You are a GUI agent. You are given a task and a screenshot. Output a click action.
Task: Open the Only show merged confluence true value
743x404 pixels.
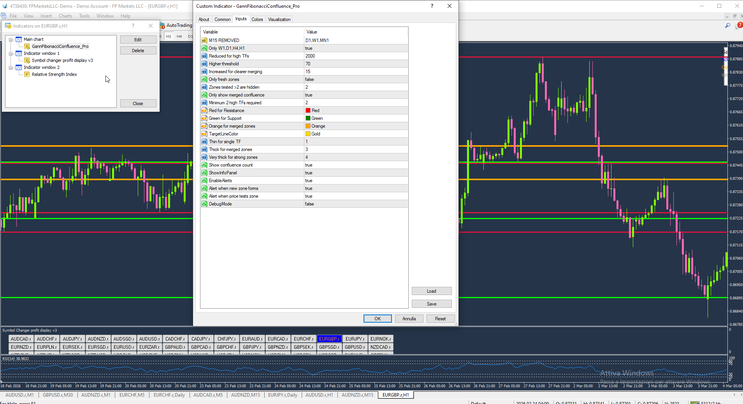(355, 95)
